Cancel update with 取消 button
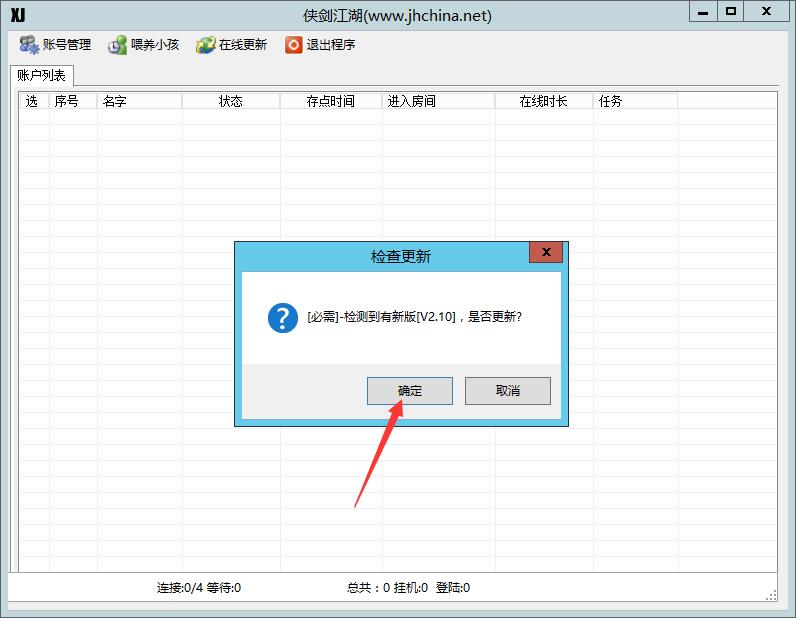796x618 pixels. [508, 391]
